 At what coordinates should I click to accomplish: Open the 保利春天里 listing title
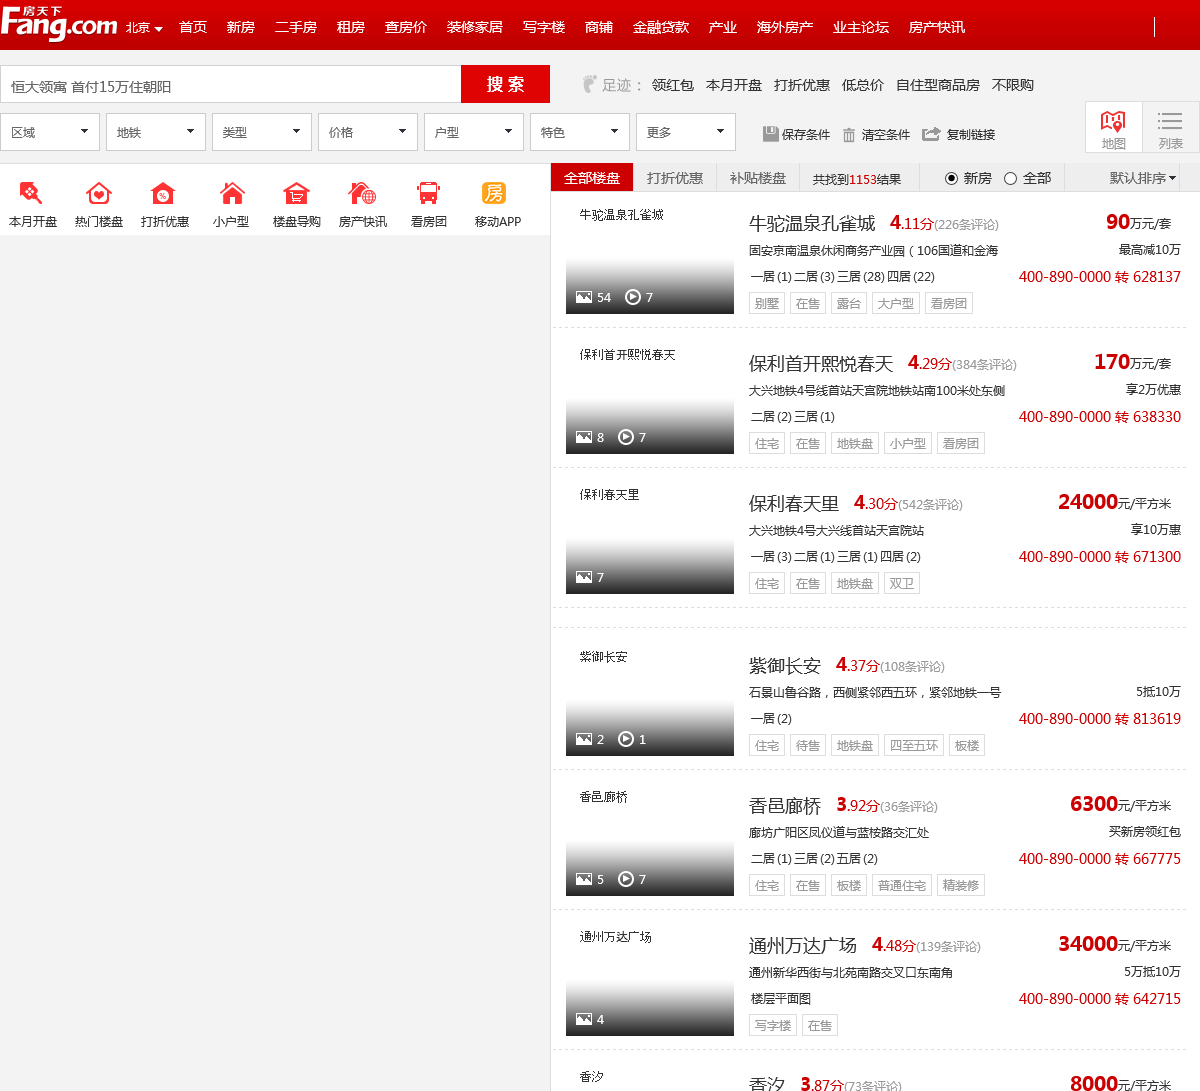(x=794, y=503)
